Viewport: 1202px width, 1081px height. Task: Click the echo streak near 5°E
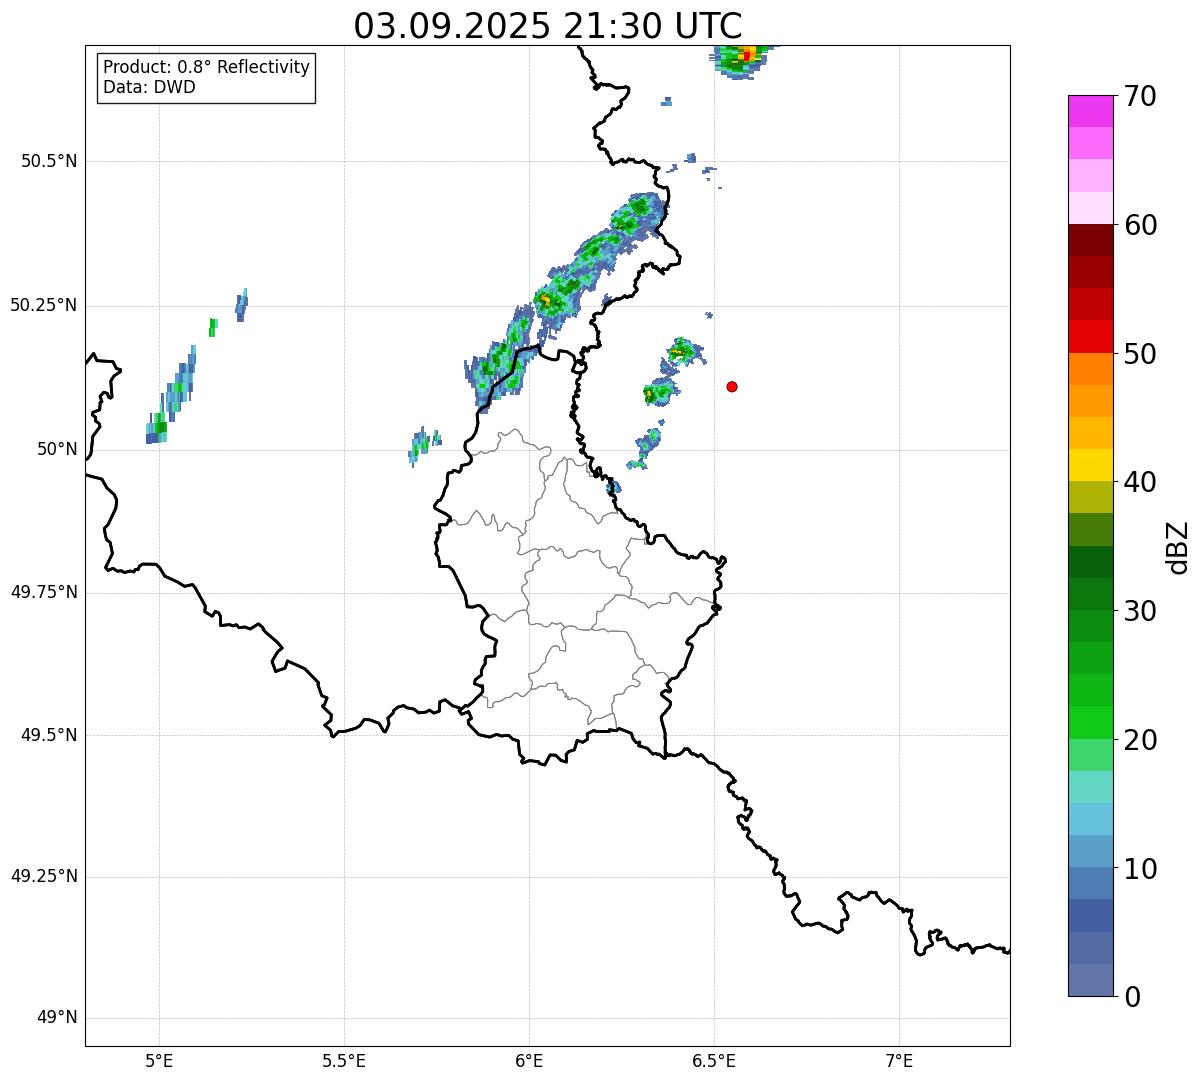[172, 395]
